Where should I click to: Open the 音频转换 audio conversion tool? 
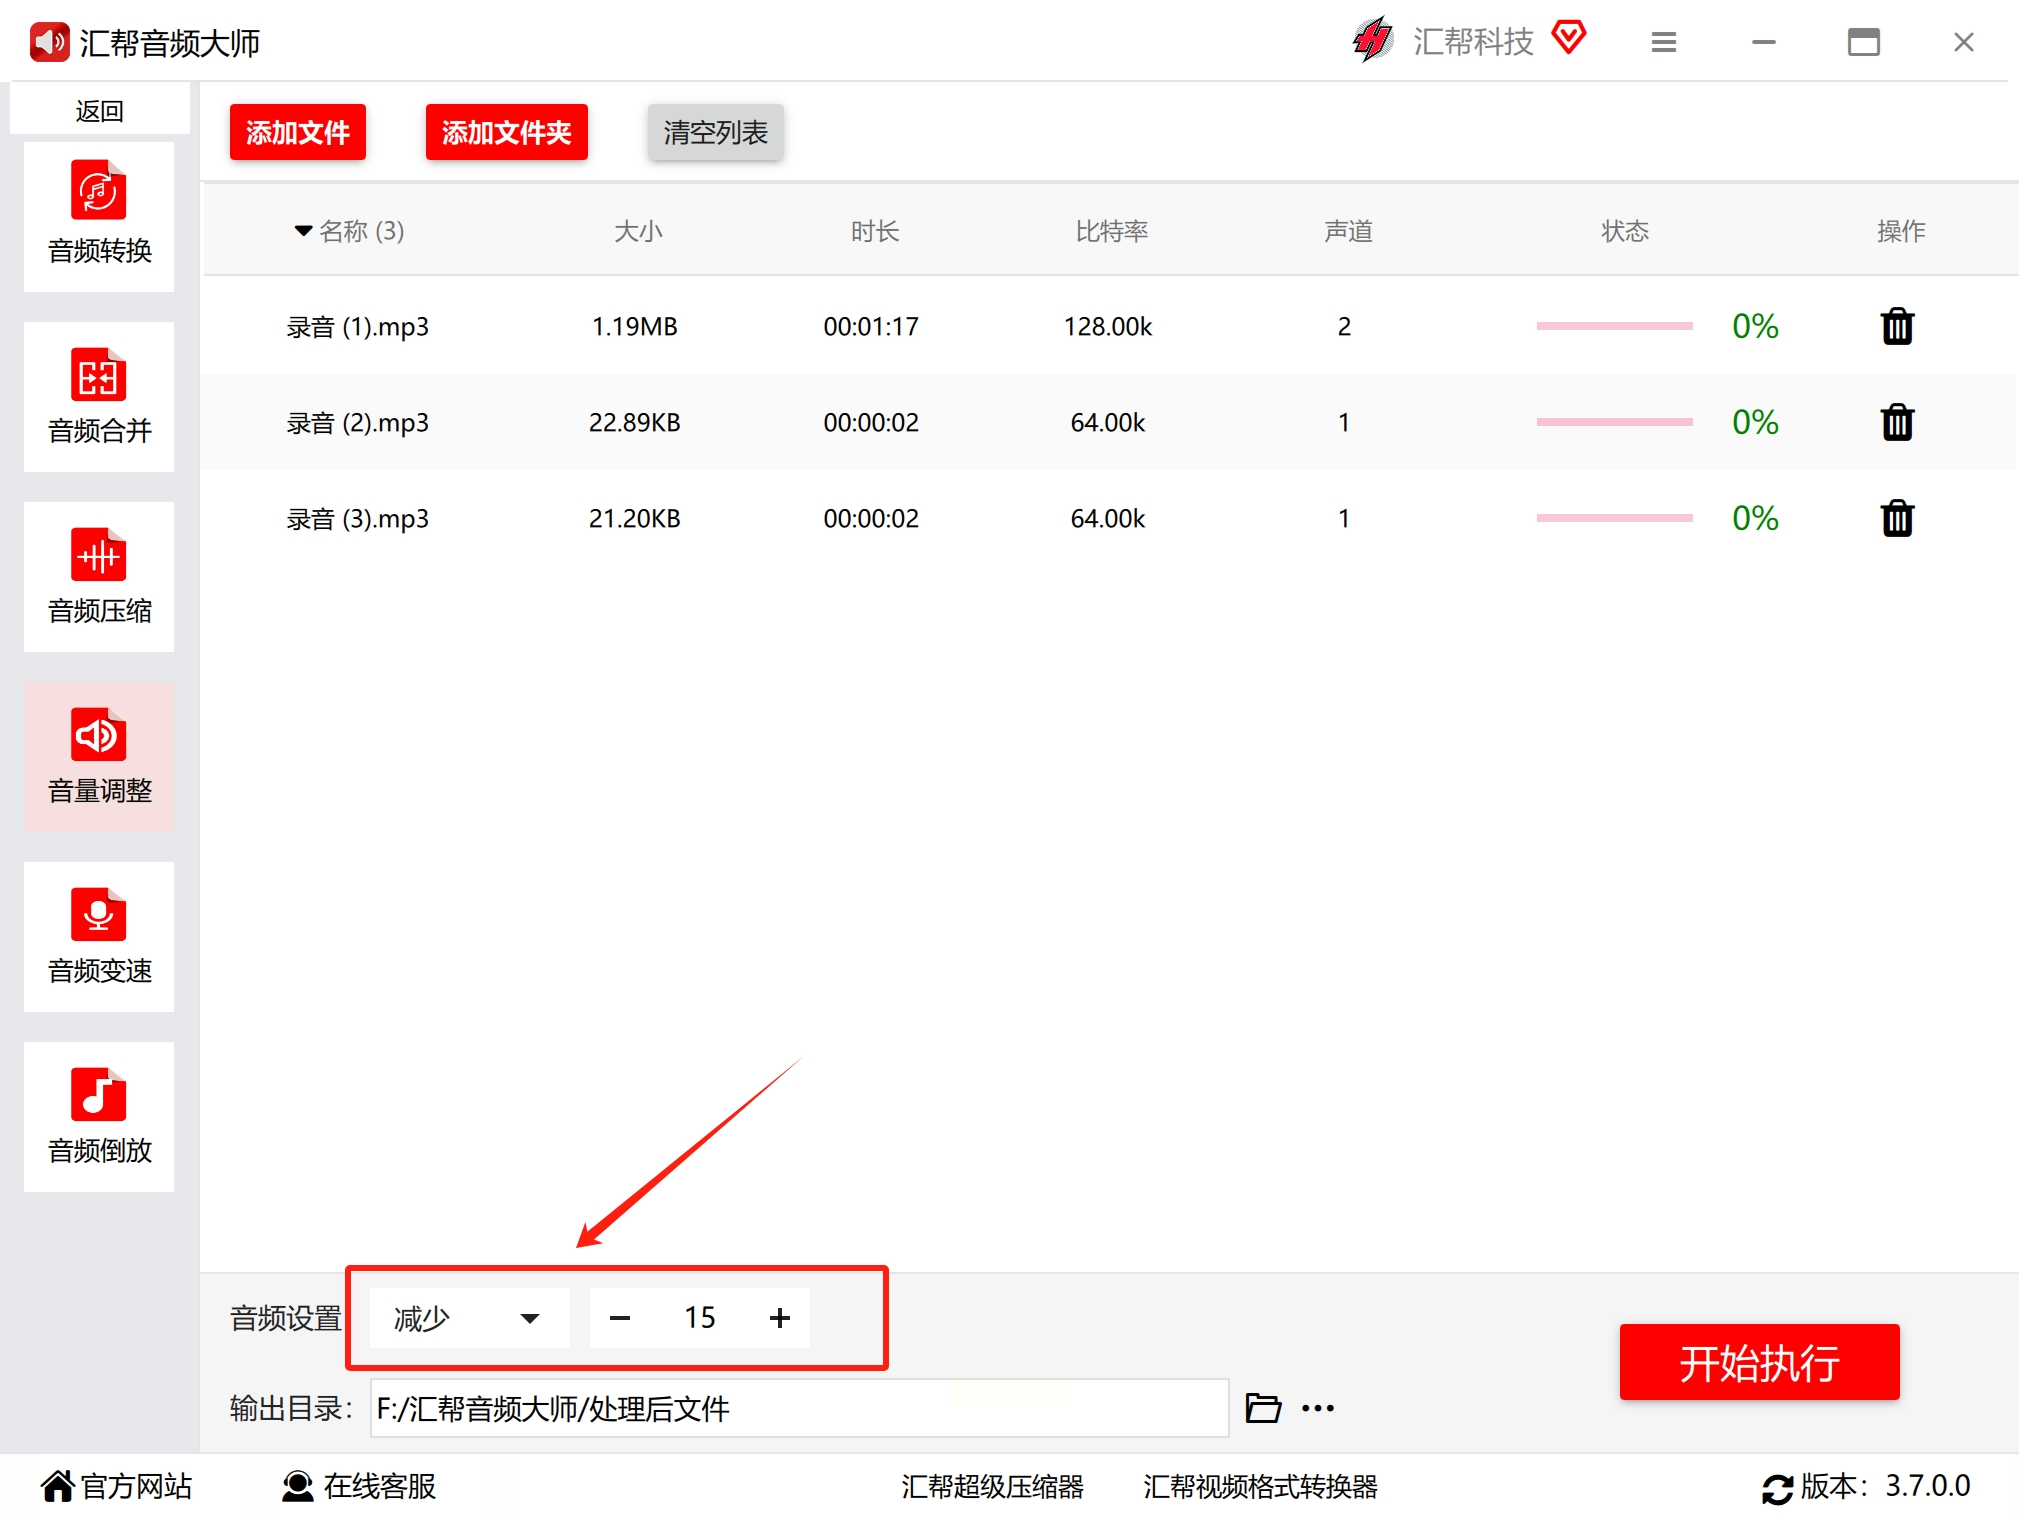(99, 216)
